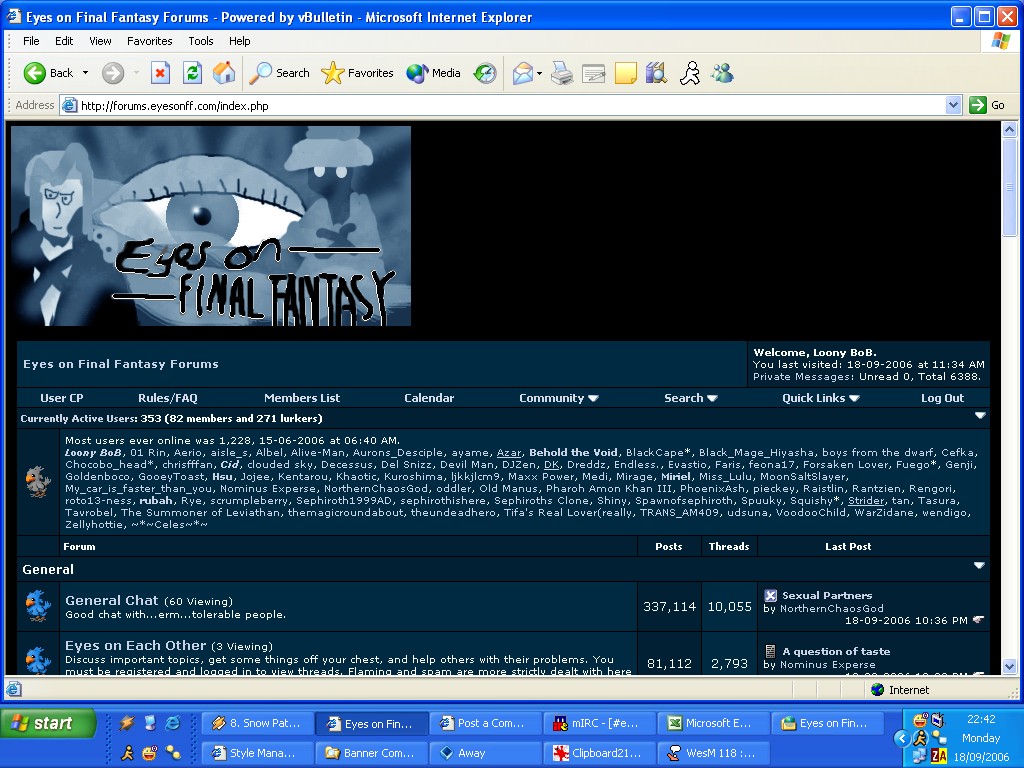1024x768 pixels.
Task: Open Eyes on Each Other forum
Action: pos(135,645)
